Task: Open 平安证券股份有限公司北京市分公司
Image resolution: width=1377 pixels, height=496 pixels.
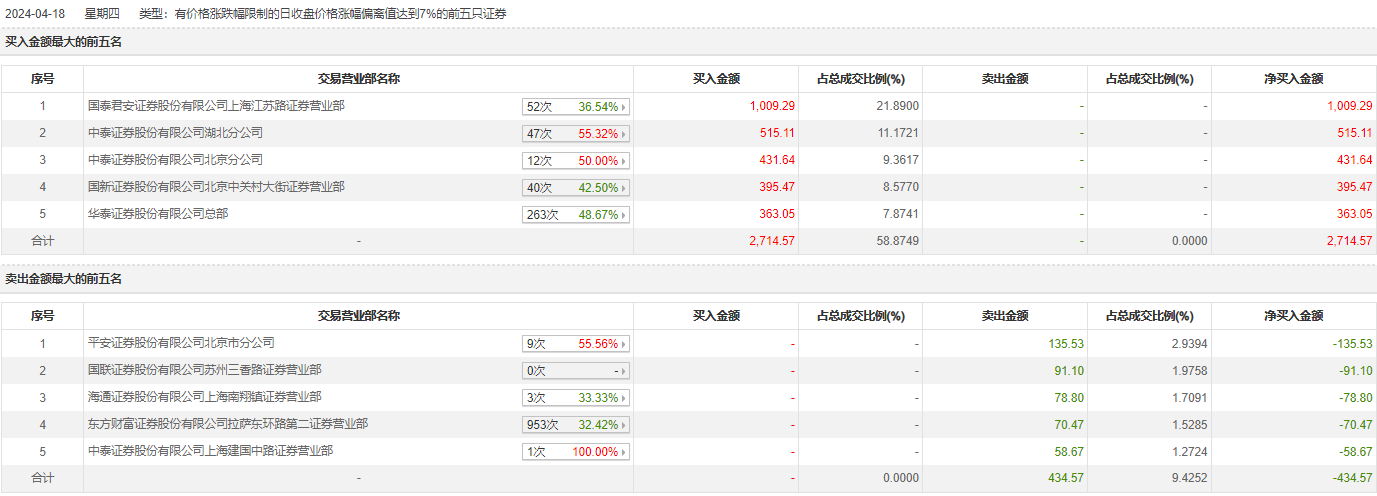Action: (182, 343)
